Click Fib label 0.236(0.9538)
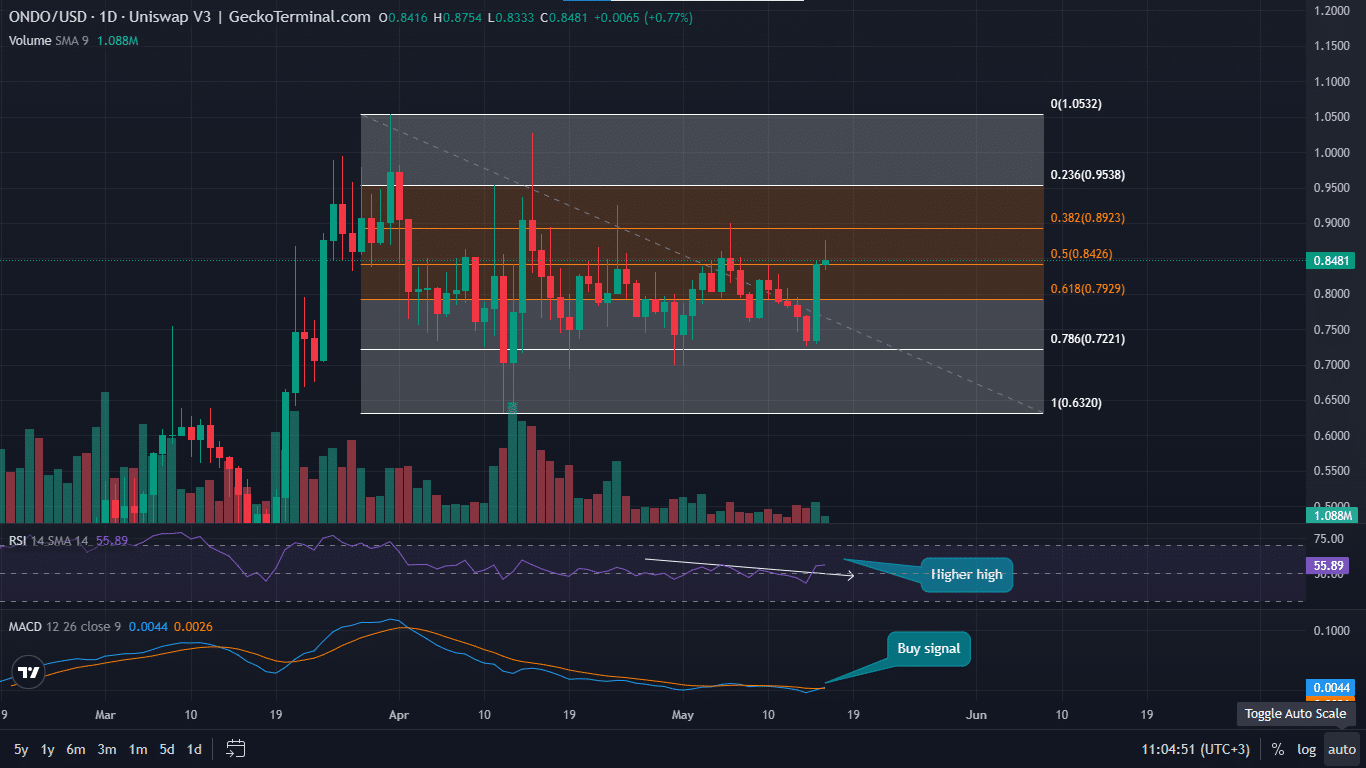The height and width of the screenshot is (768, 1366). [1088, 175]
